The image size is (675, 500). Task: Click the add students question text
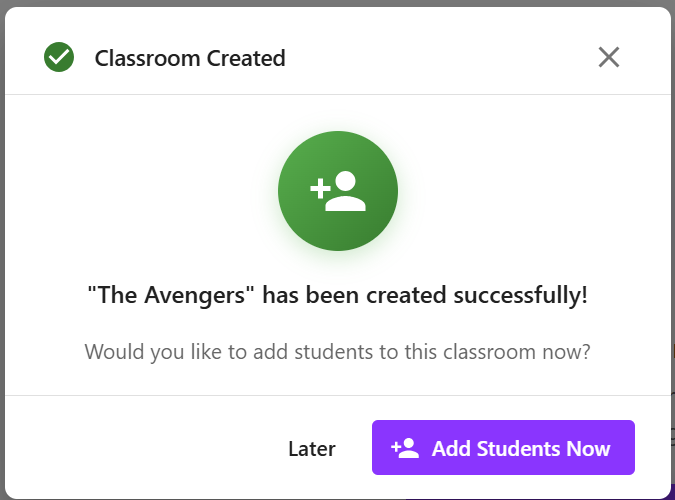click(338, 352)
